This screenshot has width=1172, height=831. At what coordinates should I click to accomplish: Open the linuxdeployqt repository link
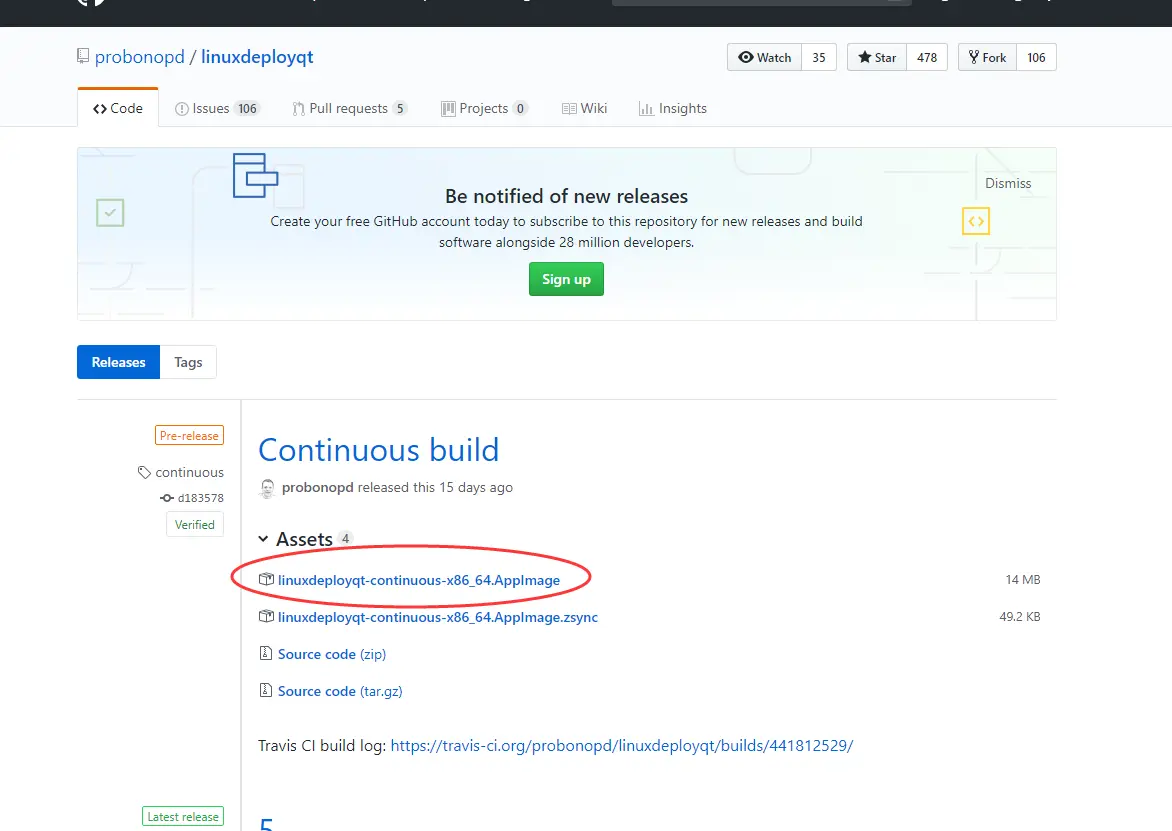pyautogui.click(x=257, y=57)
